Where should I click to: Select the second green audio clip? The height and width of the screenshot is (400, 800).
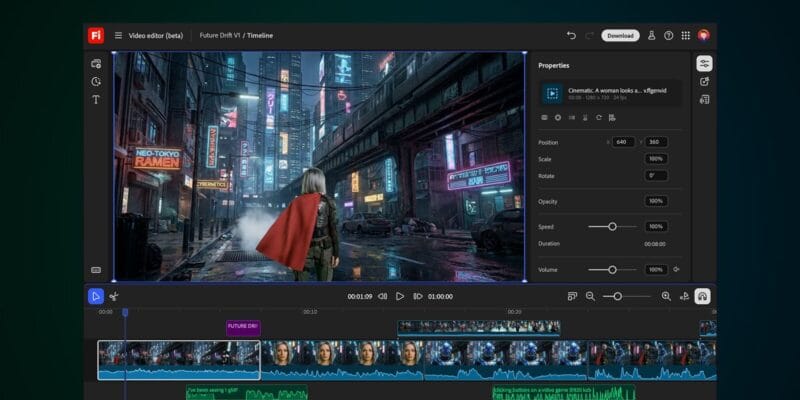click(x=564, y=392)
